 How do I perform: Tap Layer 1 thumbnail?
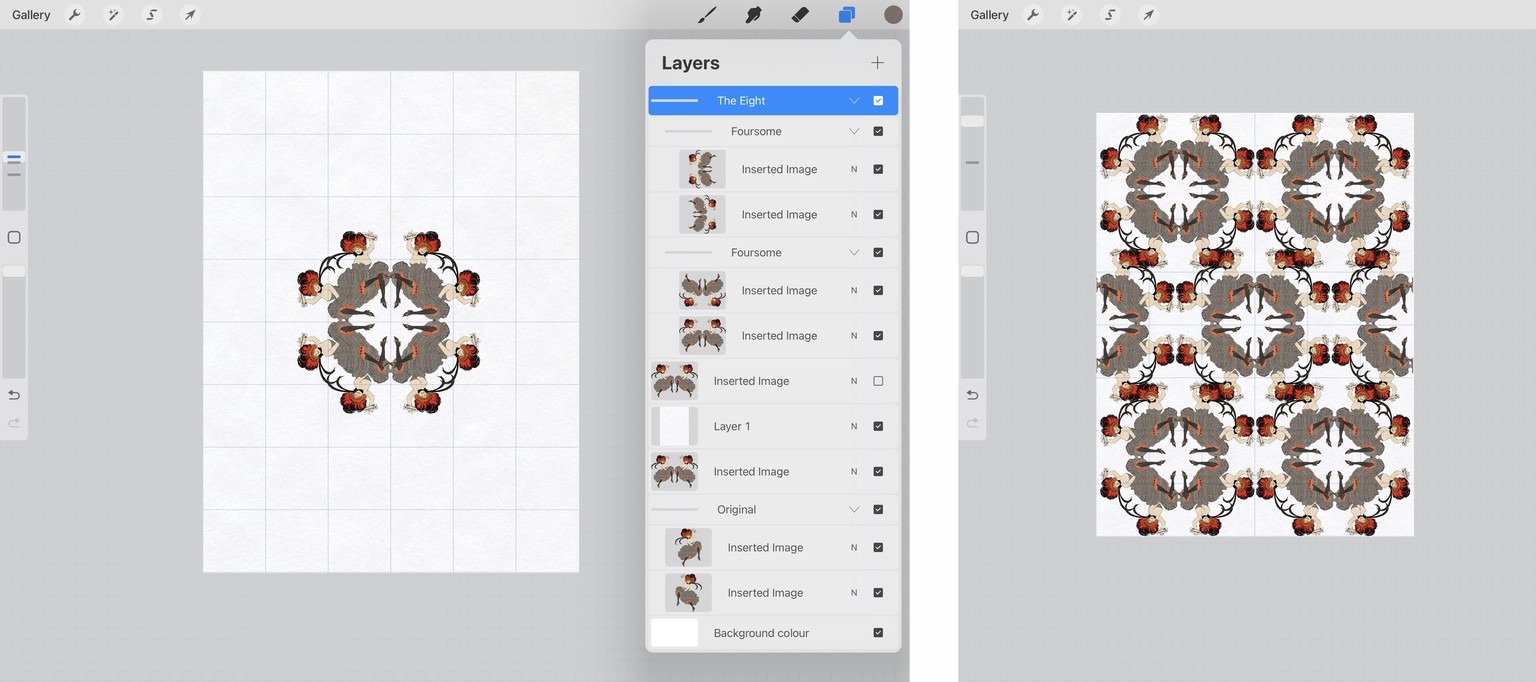click(674, 426)
